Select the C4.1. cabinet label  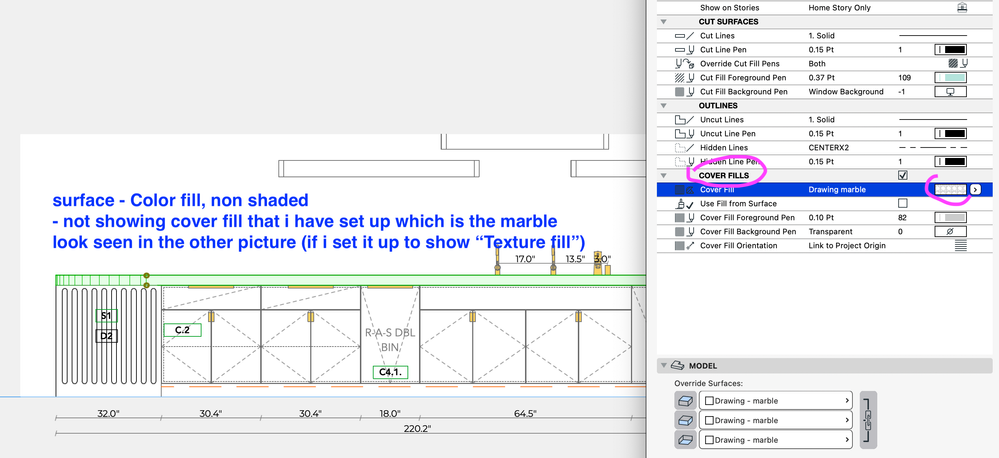(x=391, y=372)
